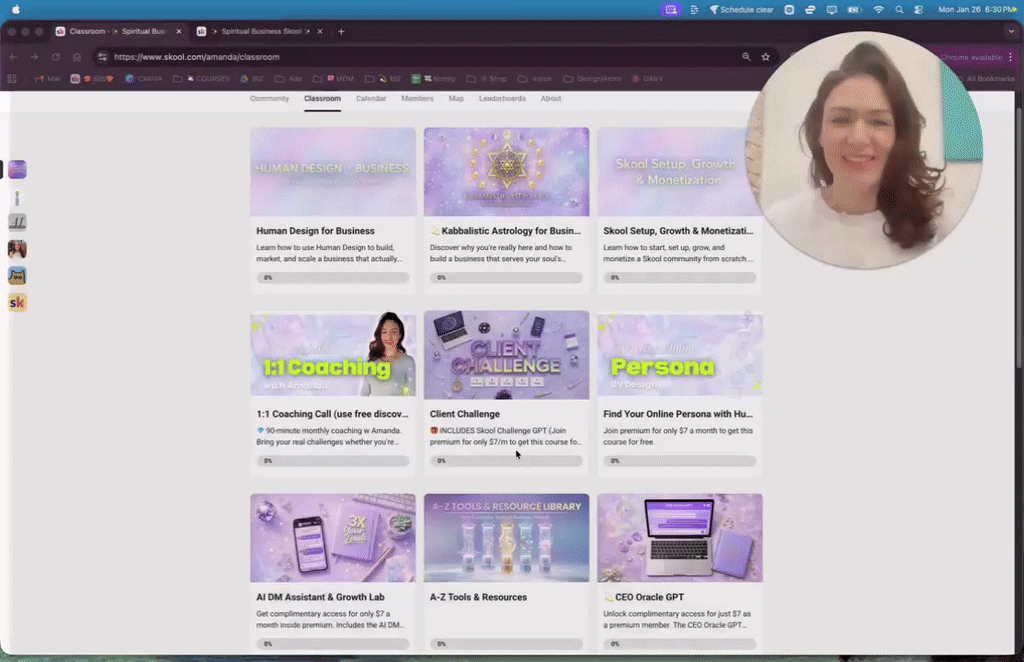Image resolution: width=1024 pixels, height=662 pixels.
Task: Select the yellow sk icon in left sidebar
Action: [x=17, y=302]
